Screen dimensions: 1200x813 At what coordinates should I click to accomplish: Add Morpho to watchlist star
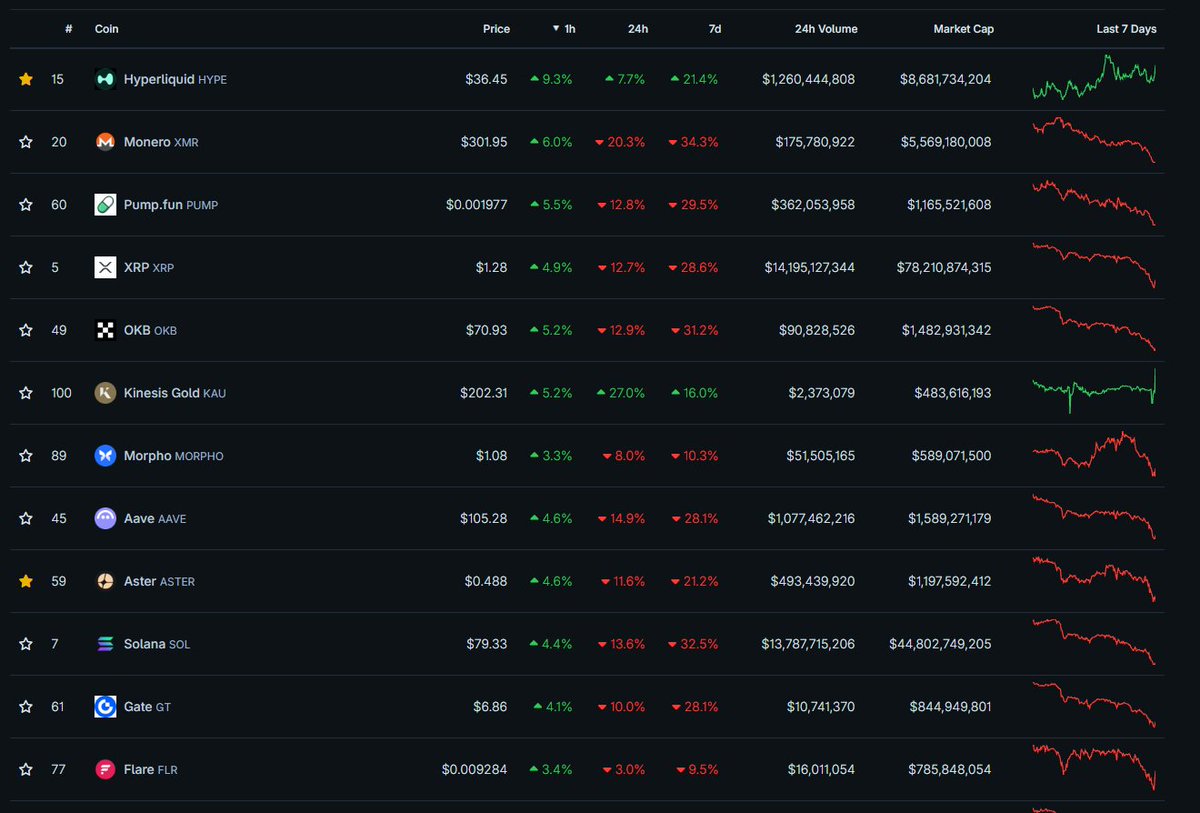26,455
